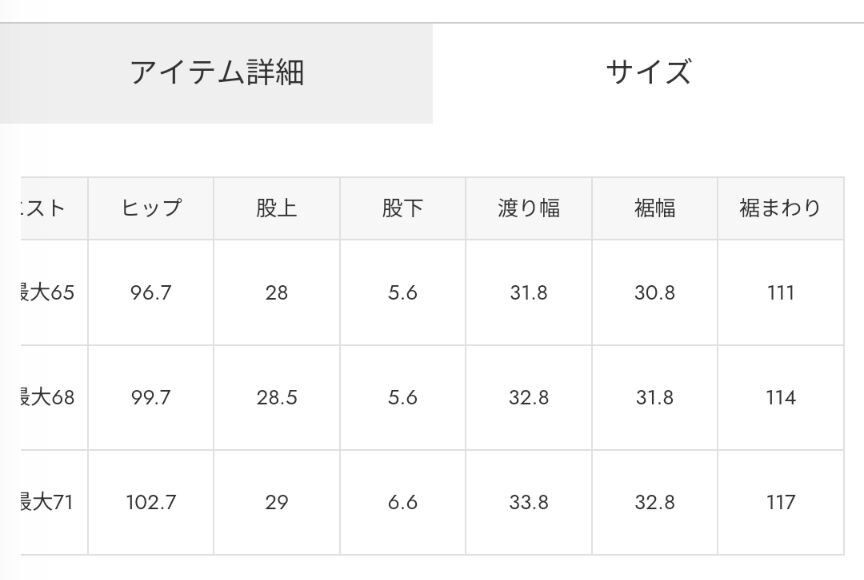Screen dimensions: 864x580
Task: Select the 渡り幅 value 33.8 cell
Action: tap(528, 503)
